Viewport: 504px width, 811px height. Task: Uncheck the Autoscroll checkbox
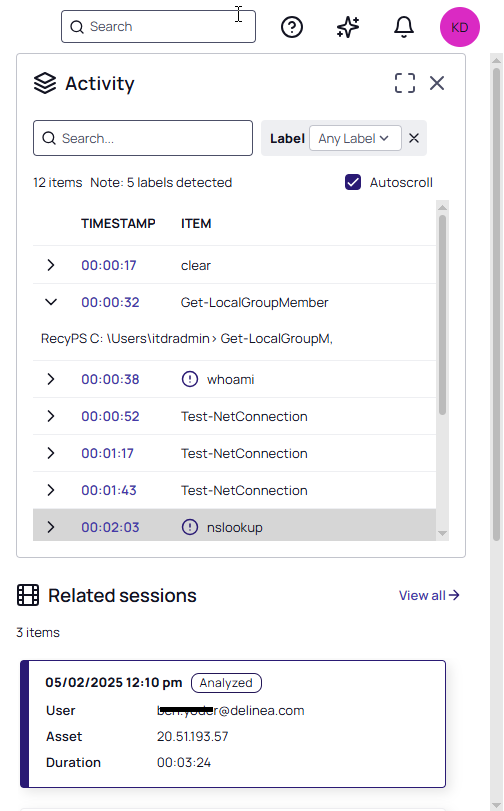pos(353,182)
